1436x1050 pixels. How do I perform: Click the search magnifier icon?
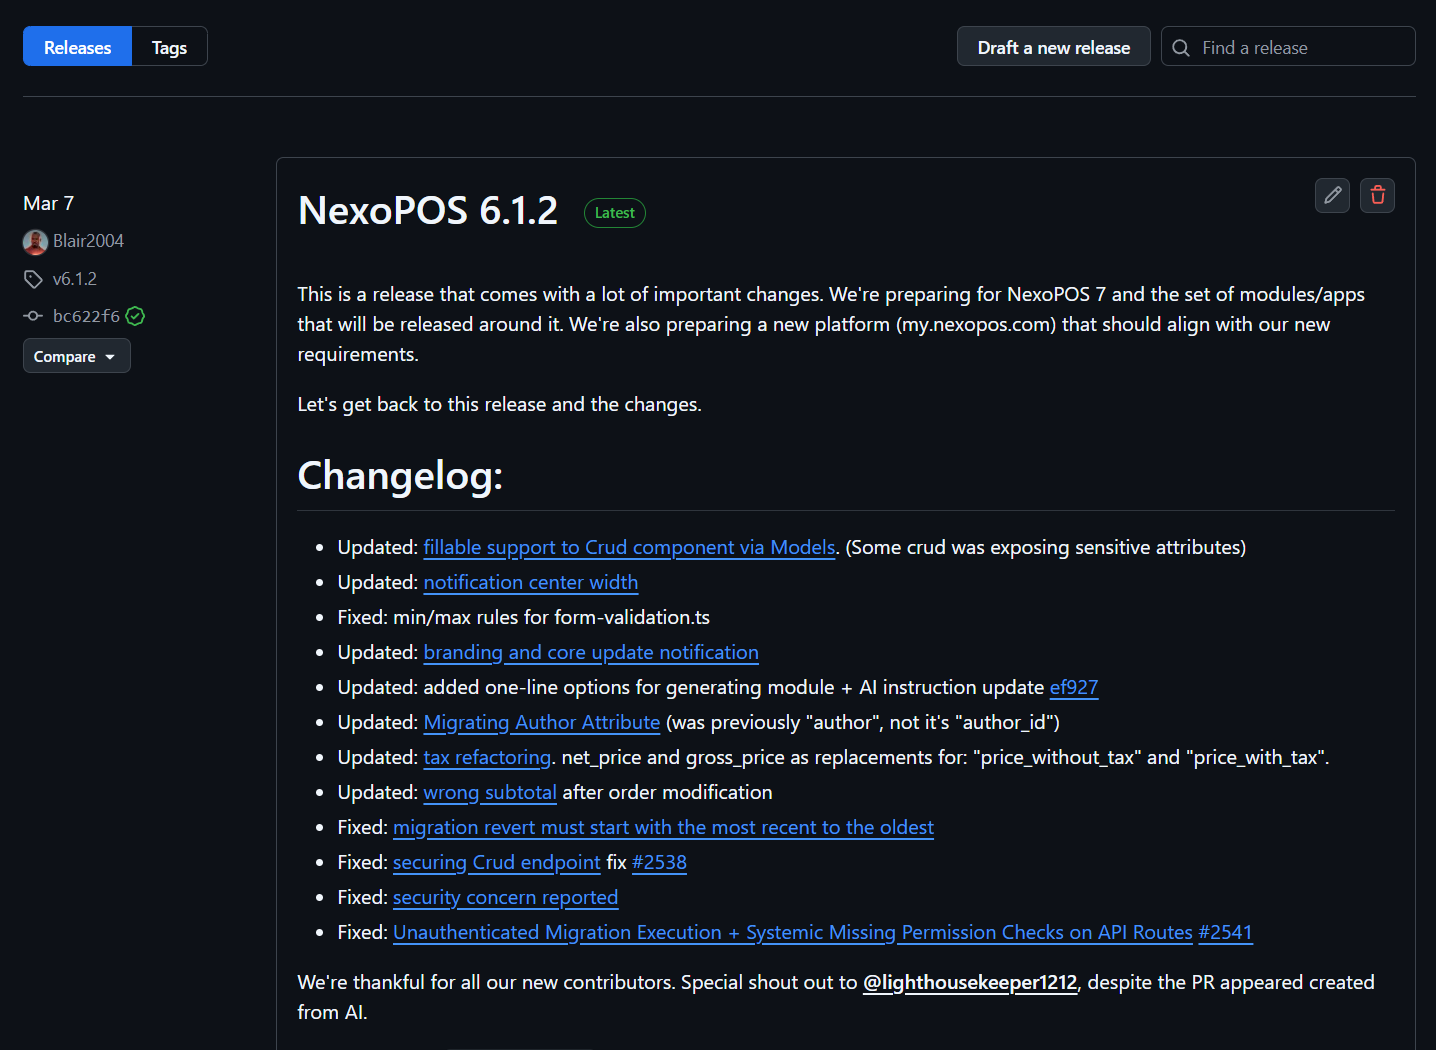tap(1181, 48)
